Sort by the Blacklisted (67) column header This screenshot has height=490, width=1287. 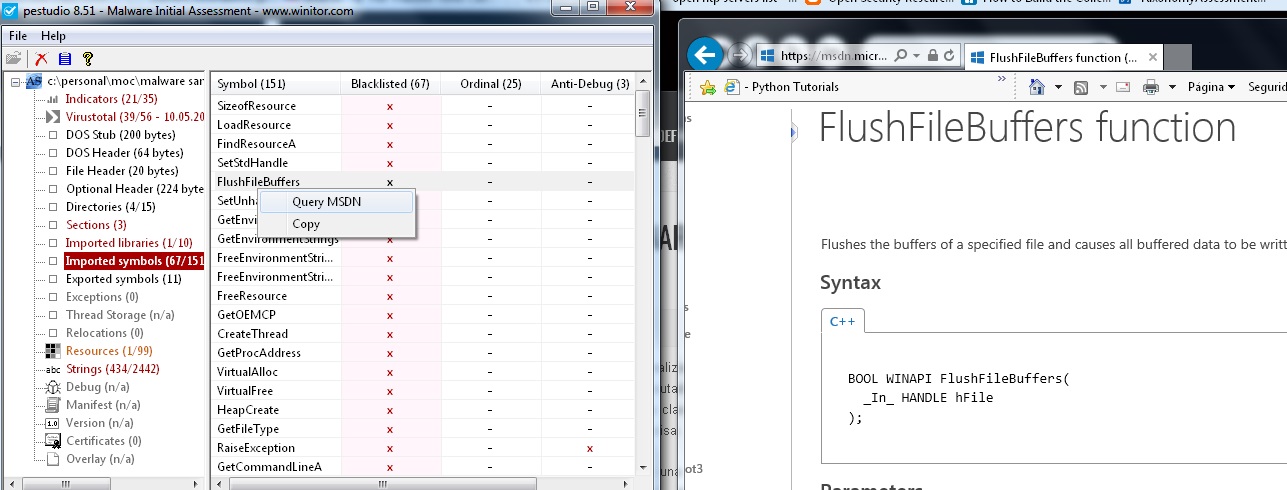(x=390, y=84)
